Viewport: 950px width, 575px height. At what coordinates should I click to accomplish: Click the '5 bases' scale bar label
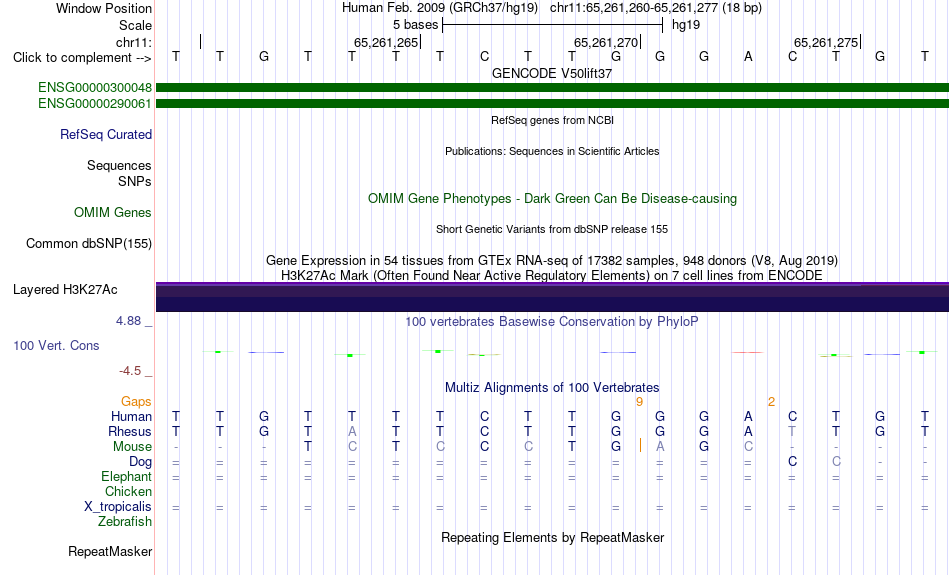point(415,25)
